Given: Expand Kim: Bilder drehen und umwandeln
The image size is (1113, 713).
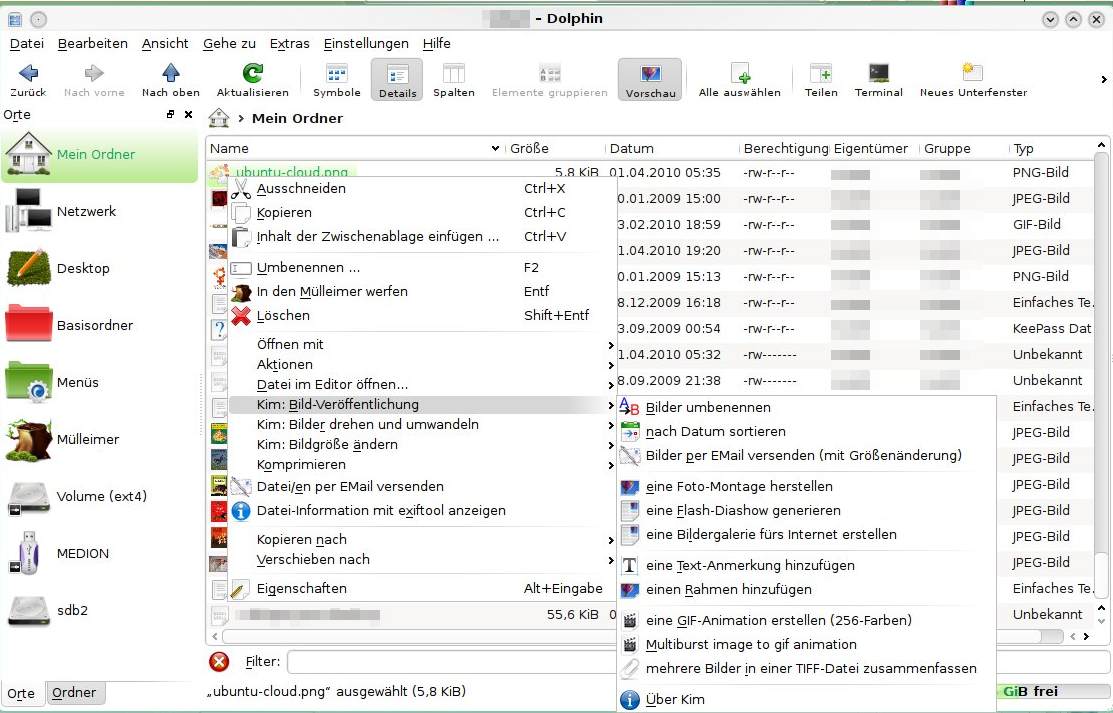Looking at the screenshot, I should point(422,425).
